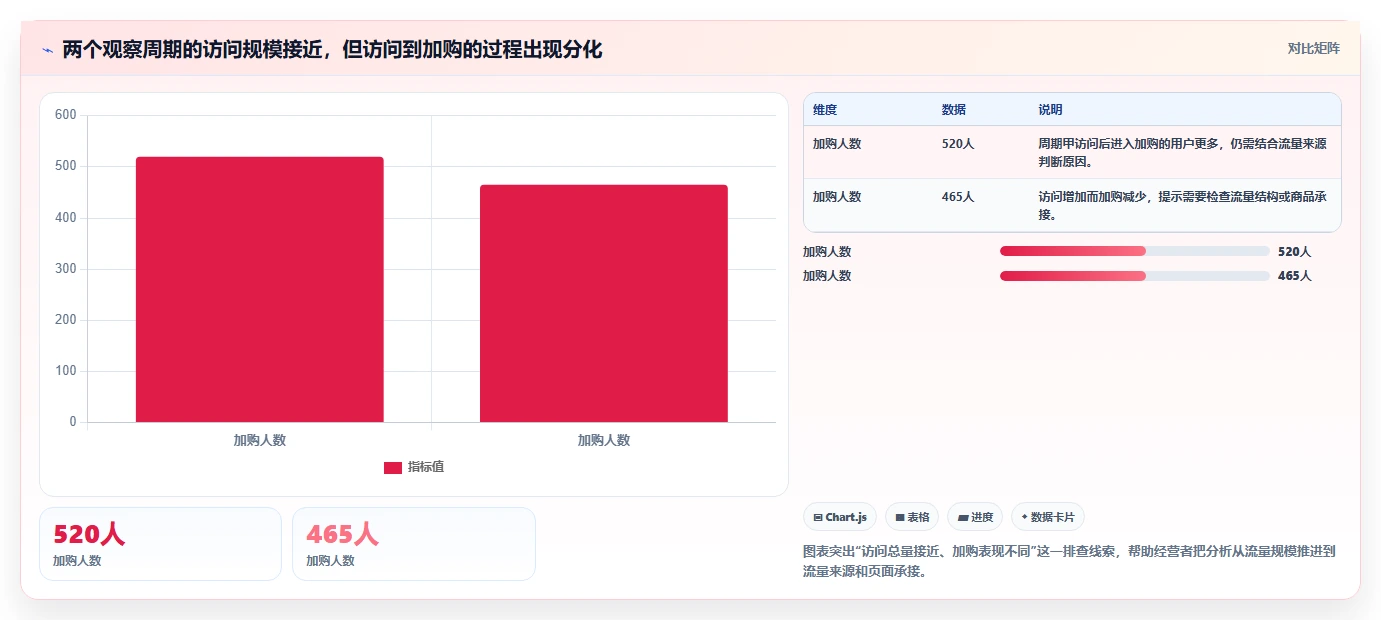Click the 300 y-axis label
Screen dimensions: 1381x620
pos(66,269)
